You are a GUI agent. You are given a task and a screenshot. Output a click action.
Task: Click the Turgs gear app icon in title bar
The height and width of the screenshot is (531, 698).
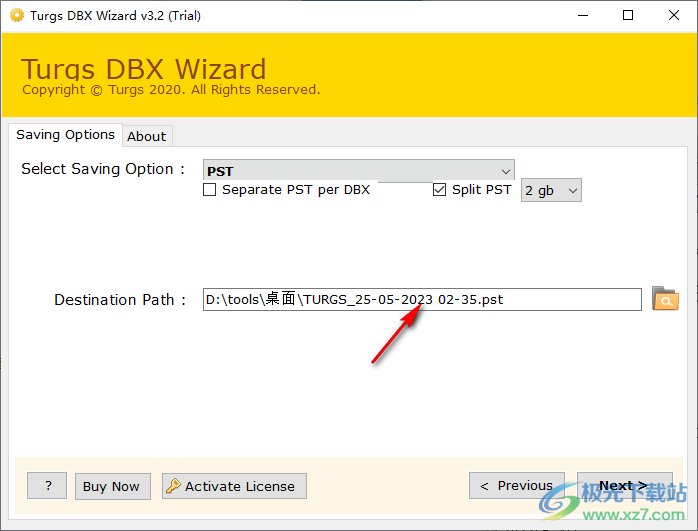(16, 16)
